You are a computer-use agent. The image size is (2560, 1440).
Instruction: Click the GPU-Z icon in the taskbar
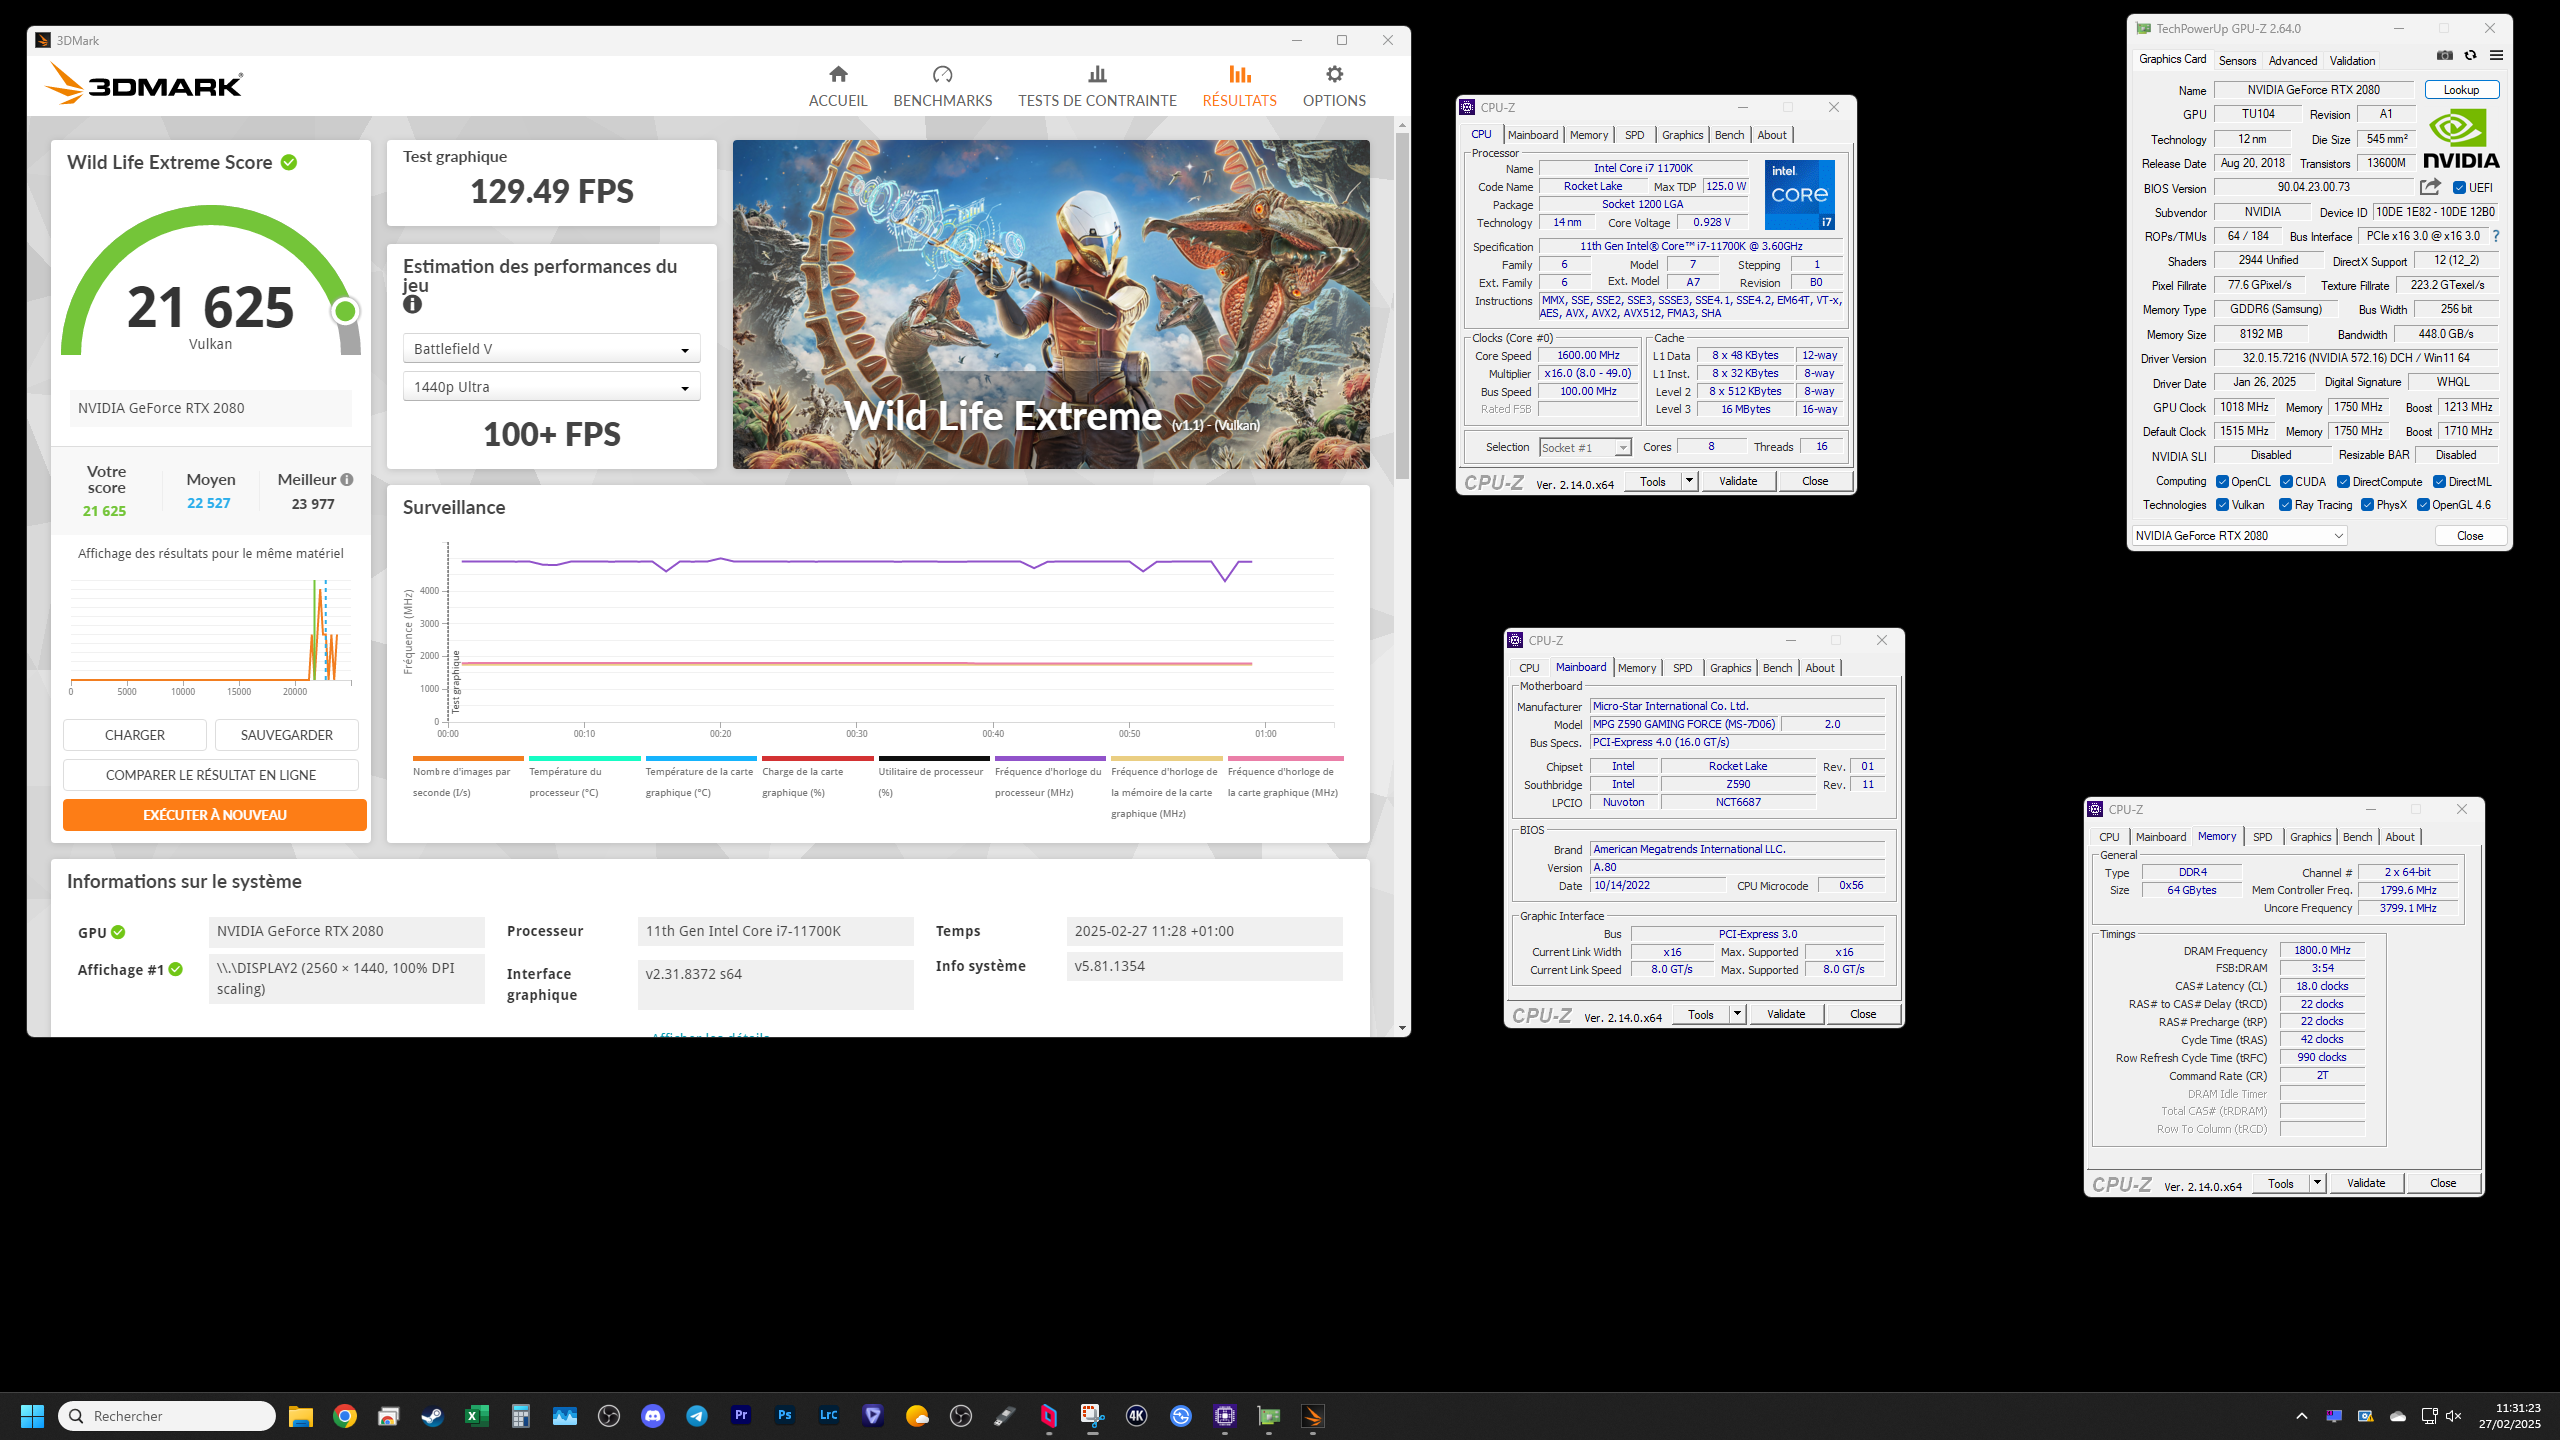(1269, 1416)
